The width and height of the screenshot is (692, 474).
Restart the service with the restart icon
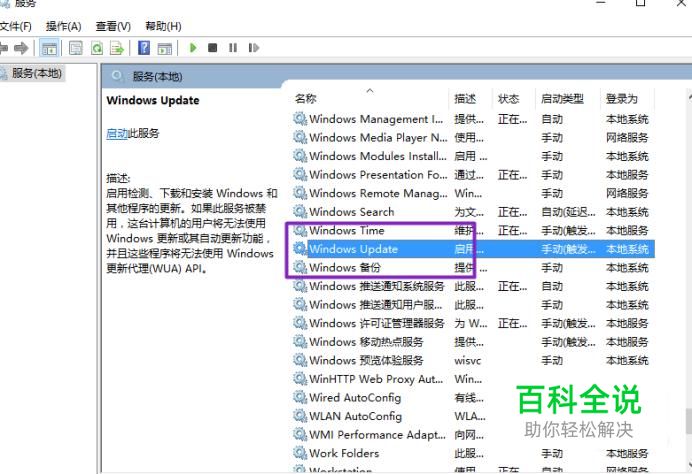pyautogui.click(x=253, y=48)
